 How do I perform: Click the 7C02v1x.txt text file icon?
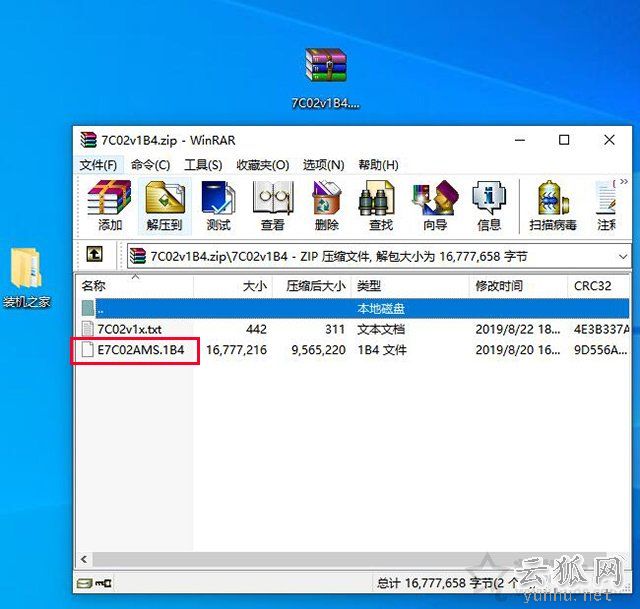87,329
